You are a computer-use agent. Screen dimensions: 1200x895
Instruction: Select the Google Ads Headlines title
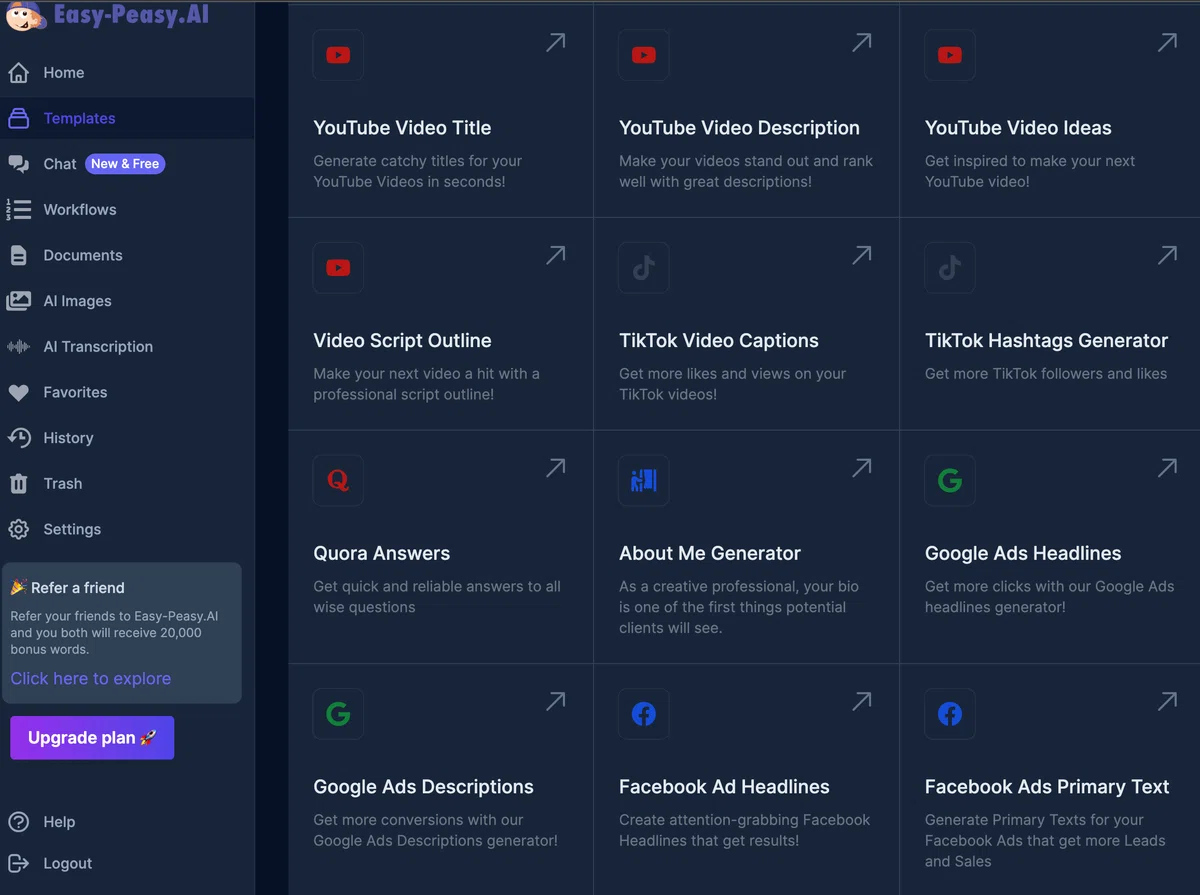pyautogui.click(x=1023, y=553)
